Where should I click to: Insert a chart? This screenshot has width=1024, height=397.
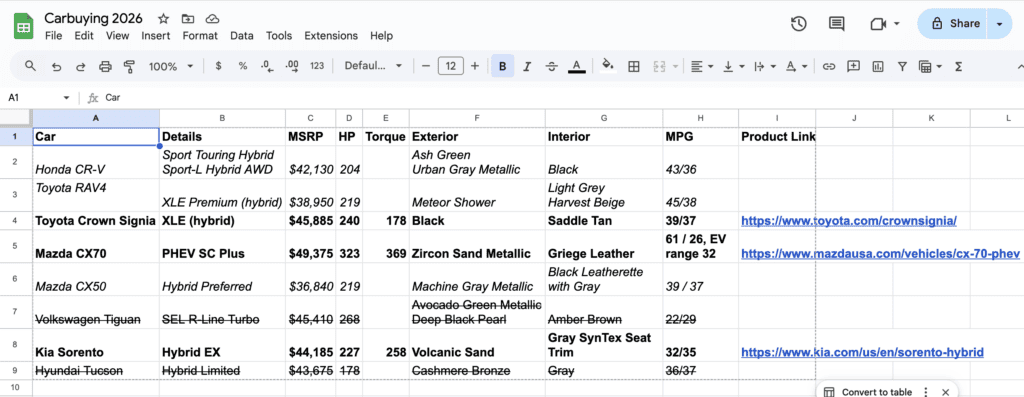point(878,66)
